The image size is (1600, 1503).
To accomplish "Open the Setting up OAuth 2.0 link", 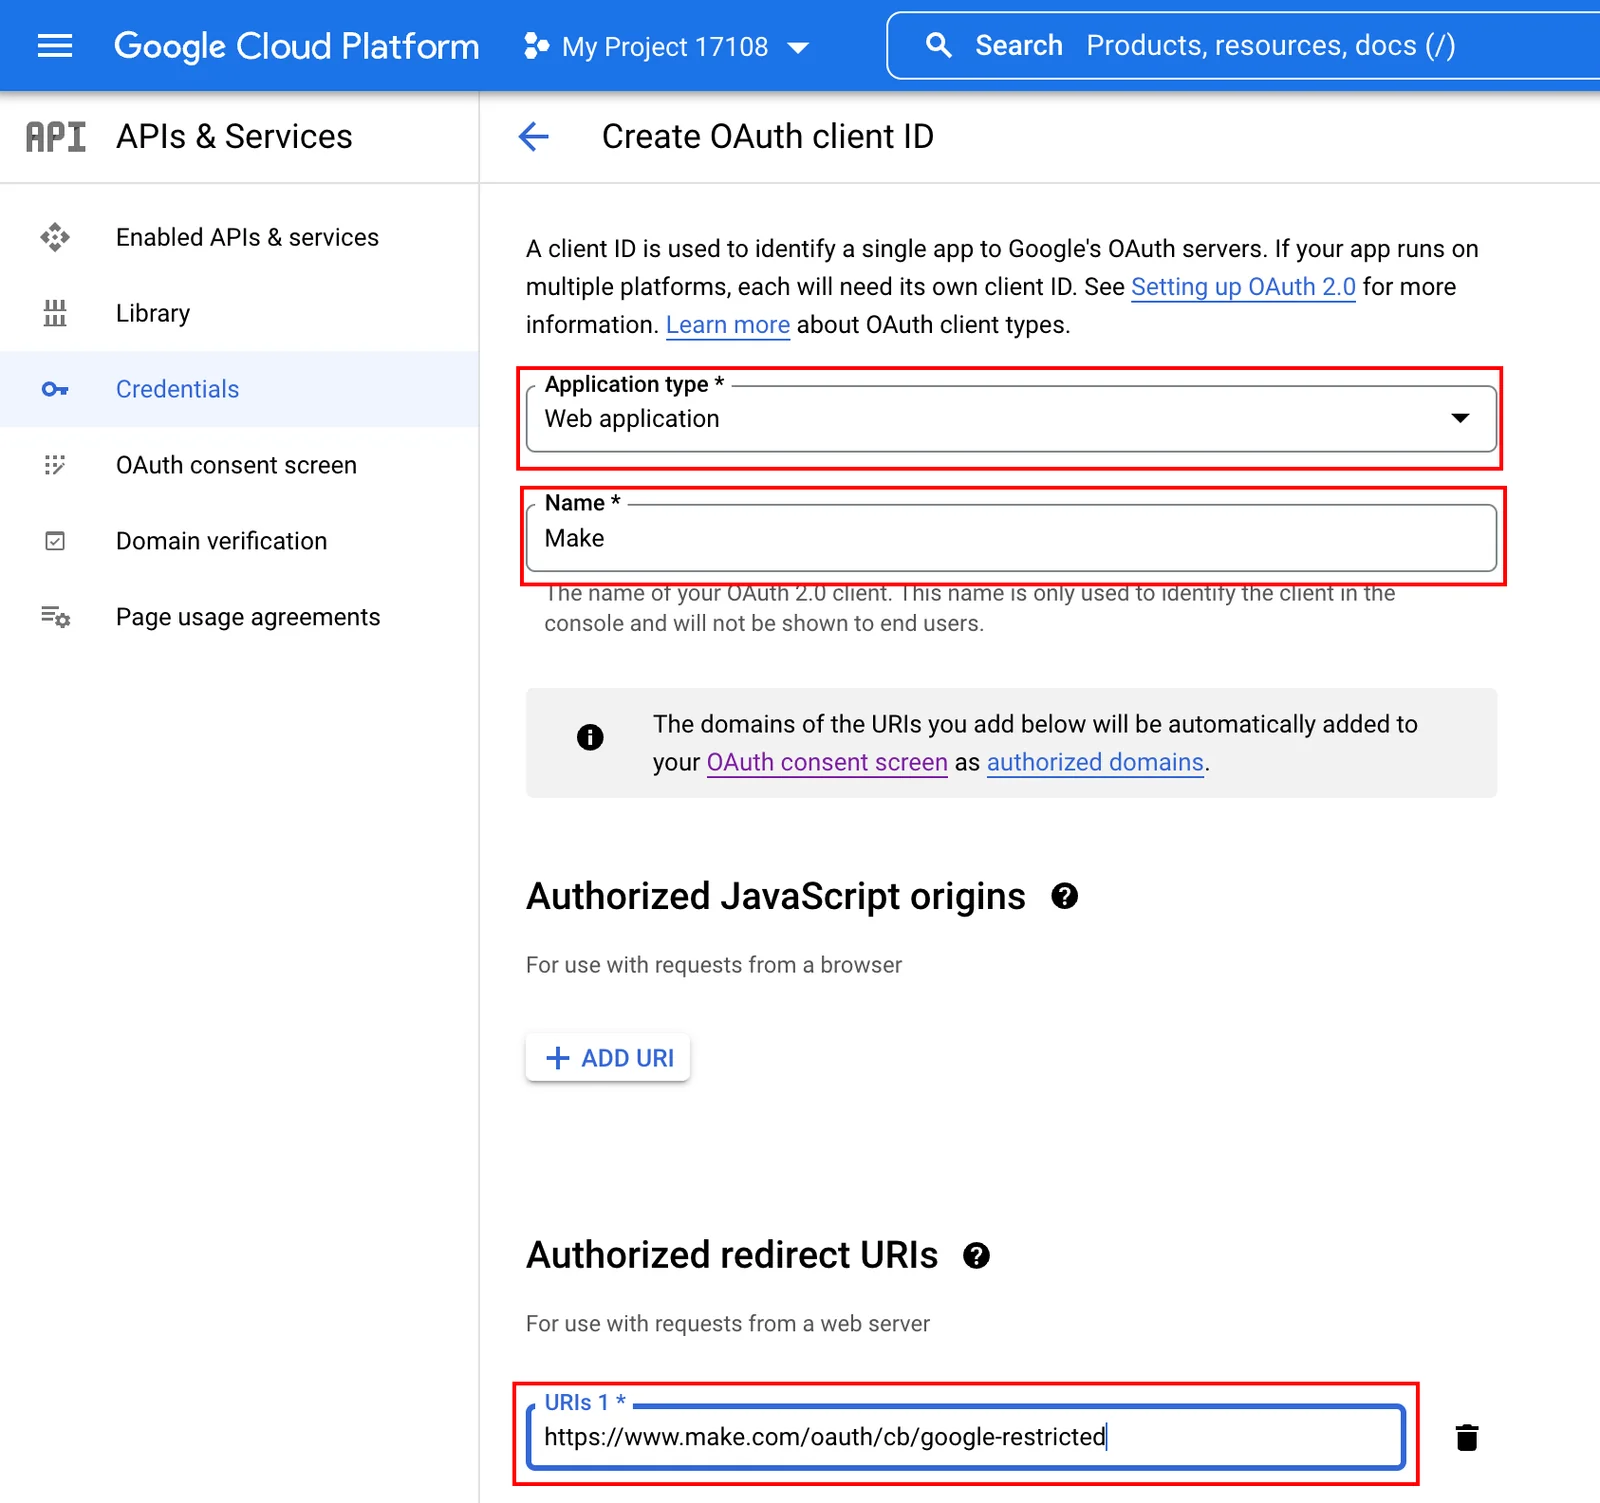I will [1243, 287].
